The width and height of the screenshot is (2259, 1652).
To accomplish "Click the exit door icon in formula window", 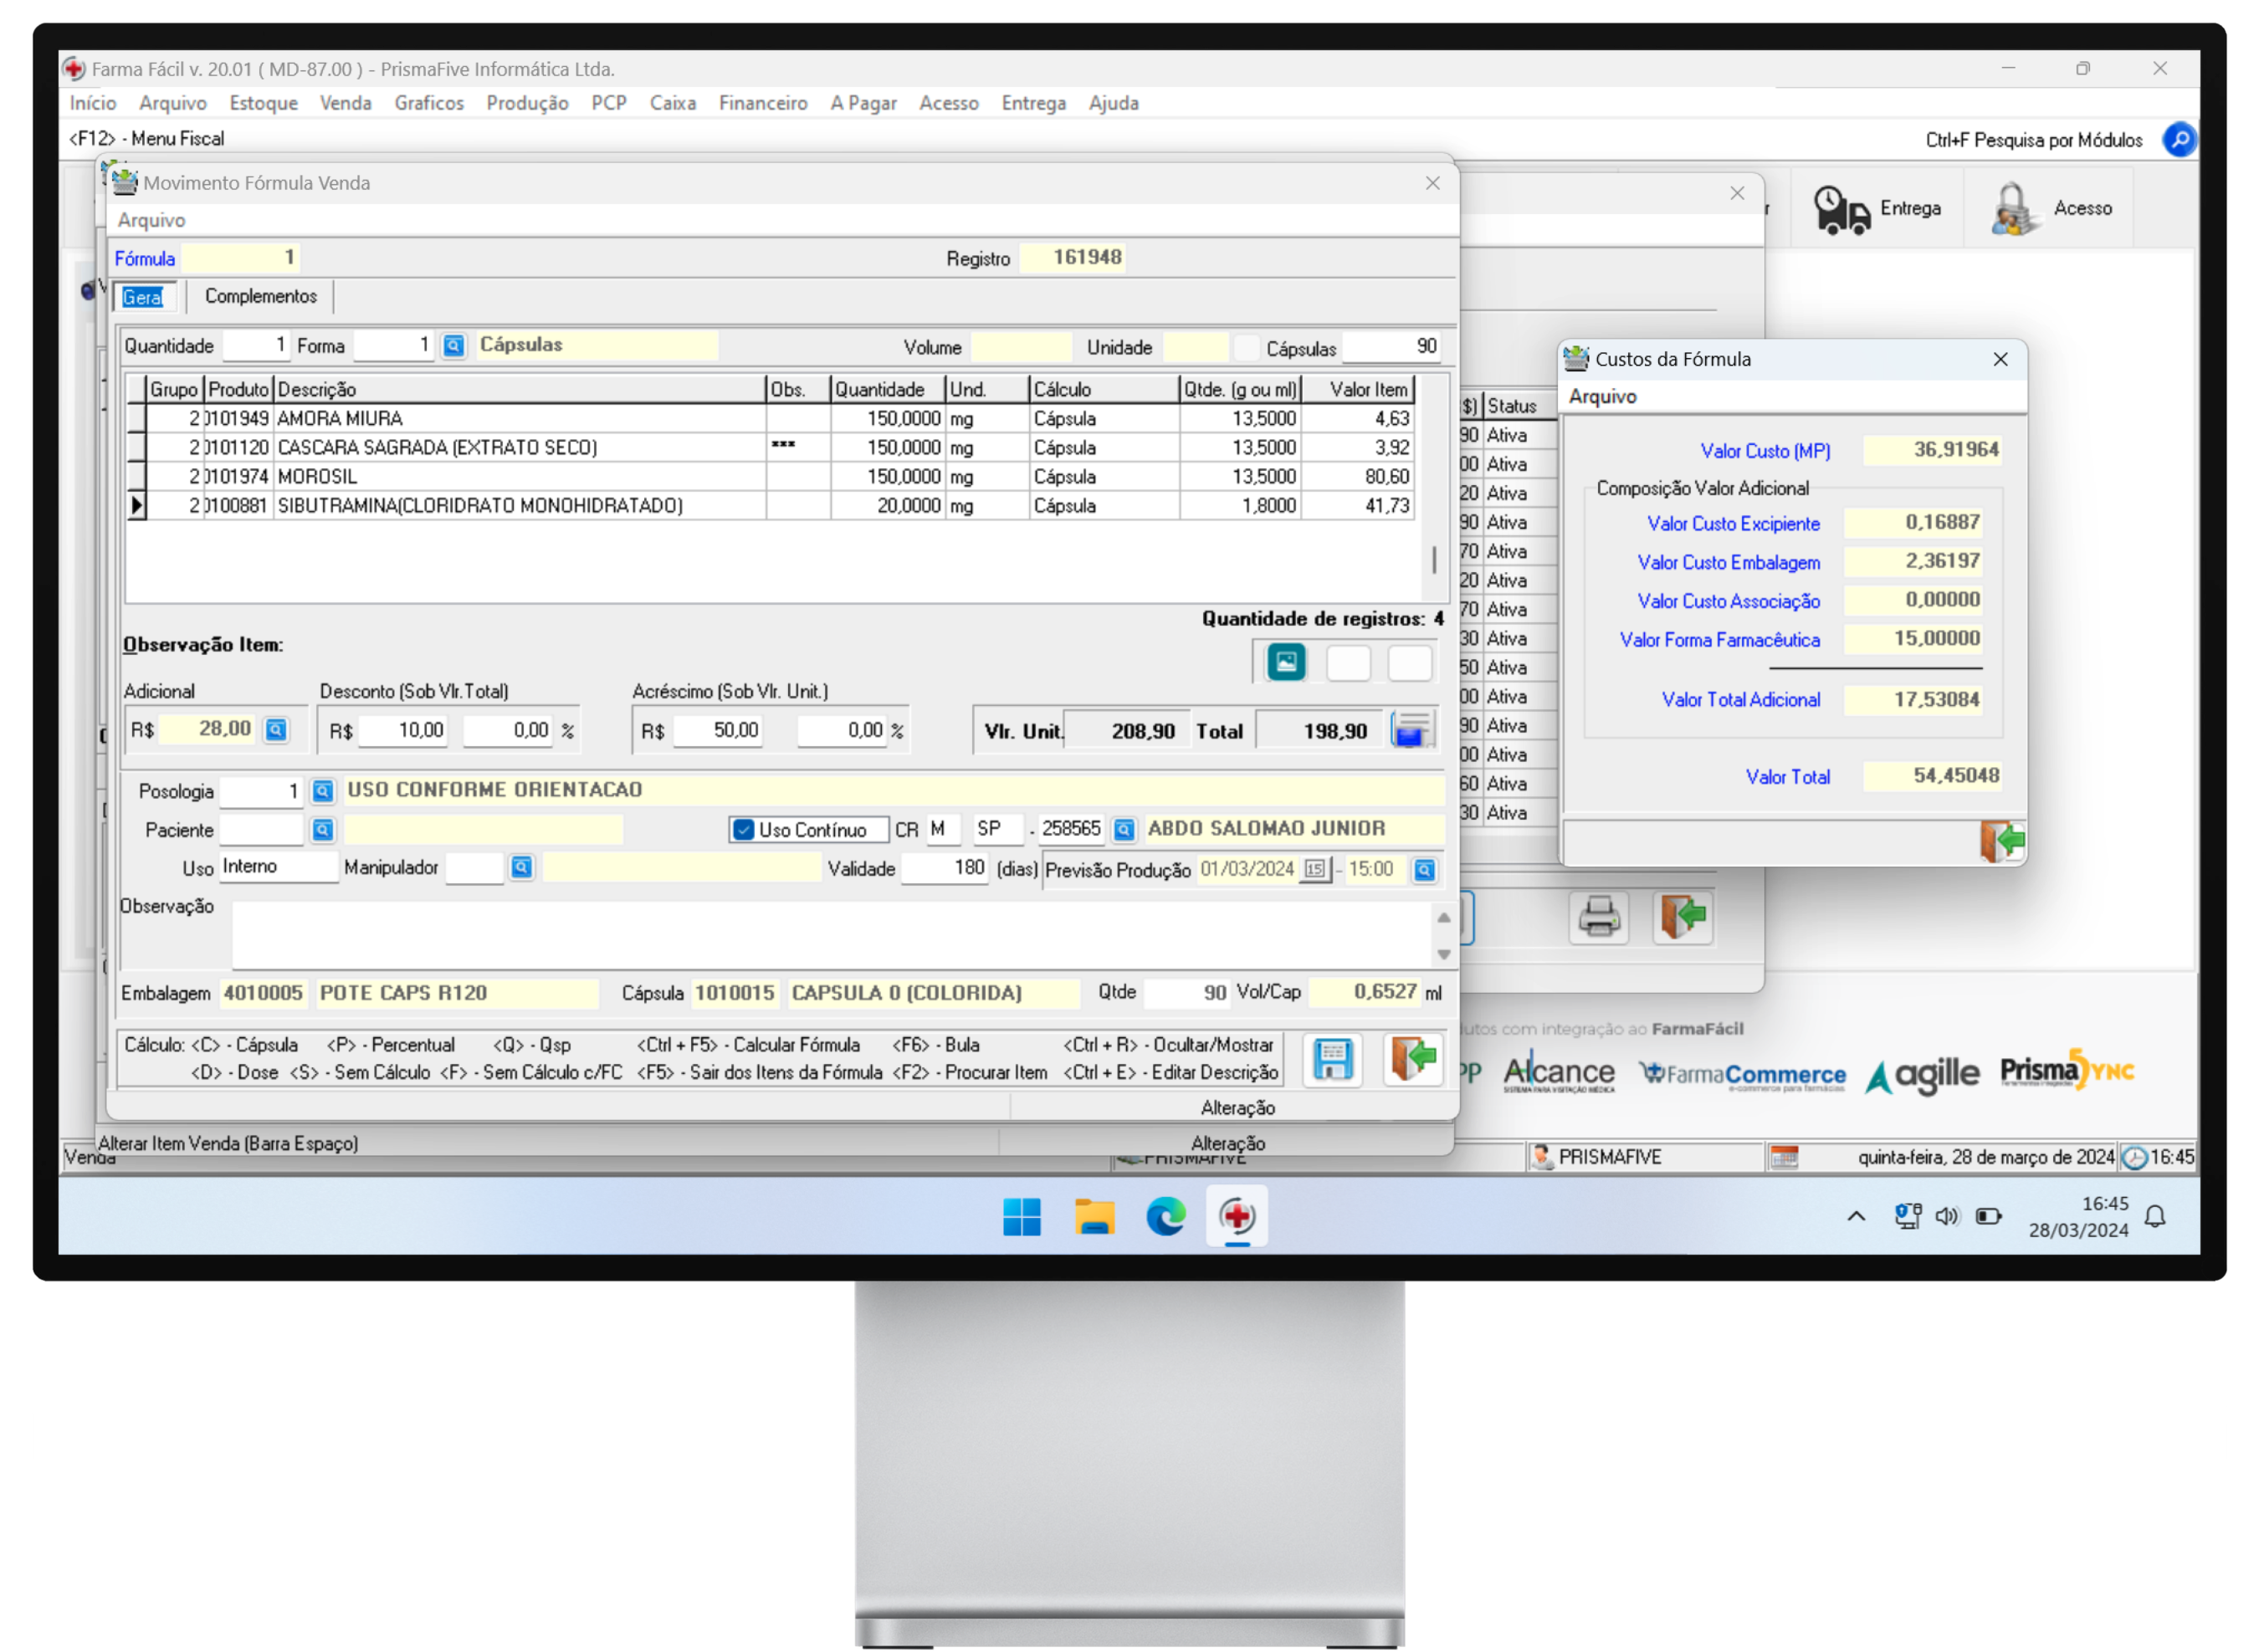I will tap(1412, 1059).
